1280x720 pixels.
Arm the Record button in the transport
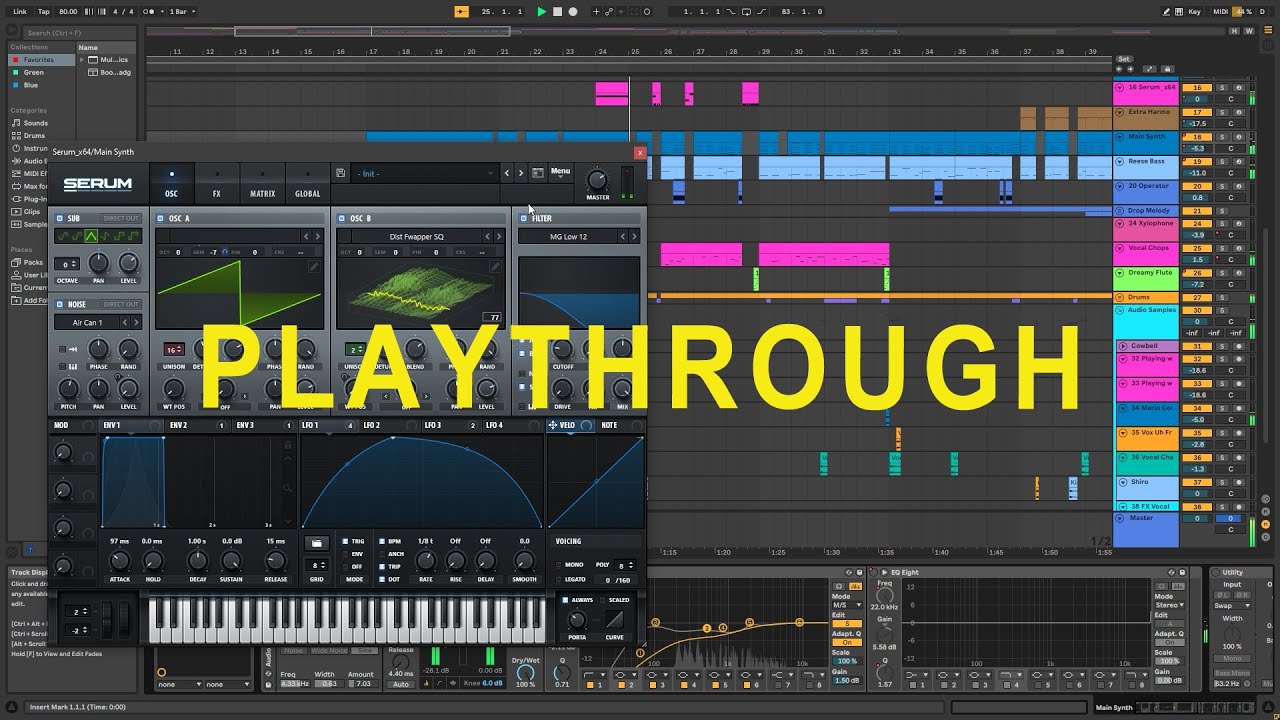573,12
